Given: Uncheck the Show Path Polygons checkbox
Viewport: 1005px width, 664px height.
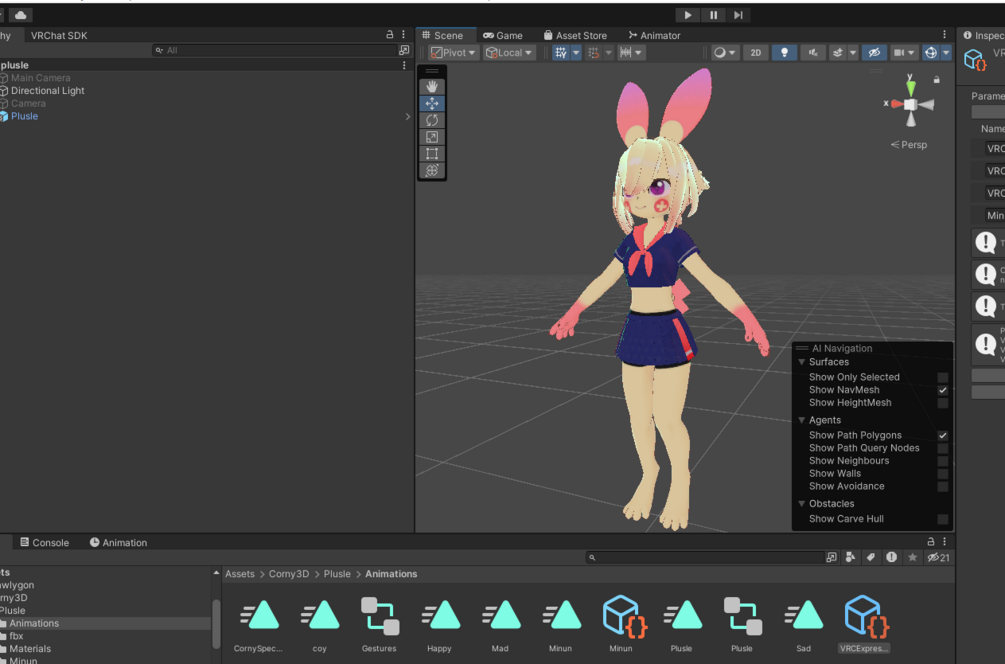Looking at the screenshot, I should pyautogui.click(x=942, y=435).
